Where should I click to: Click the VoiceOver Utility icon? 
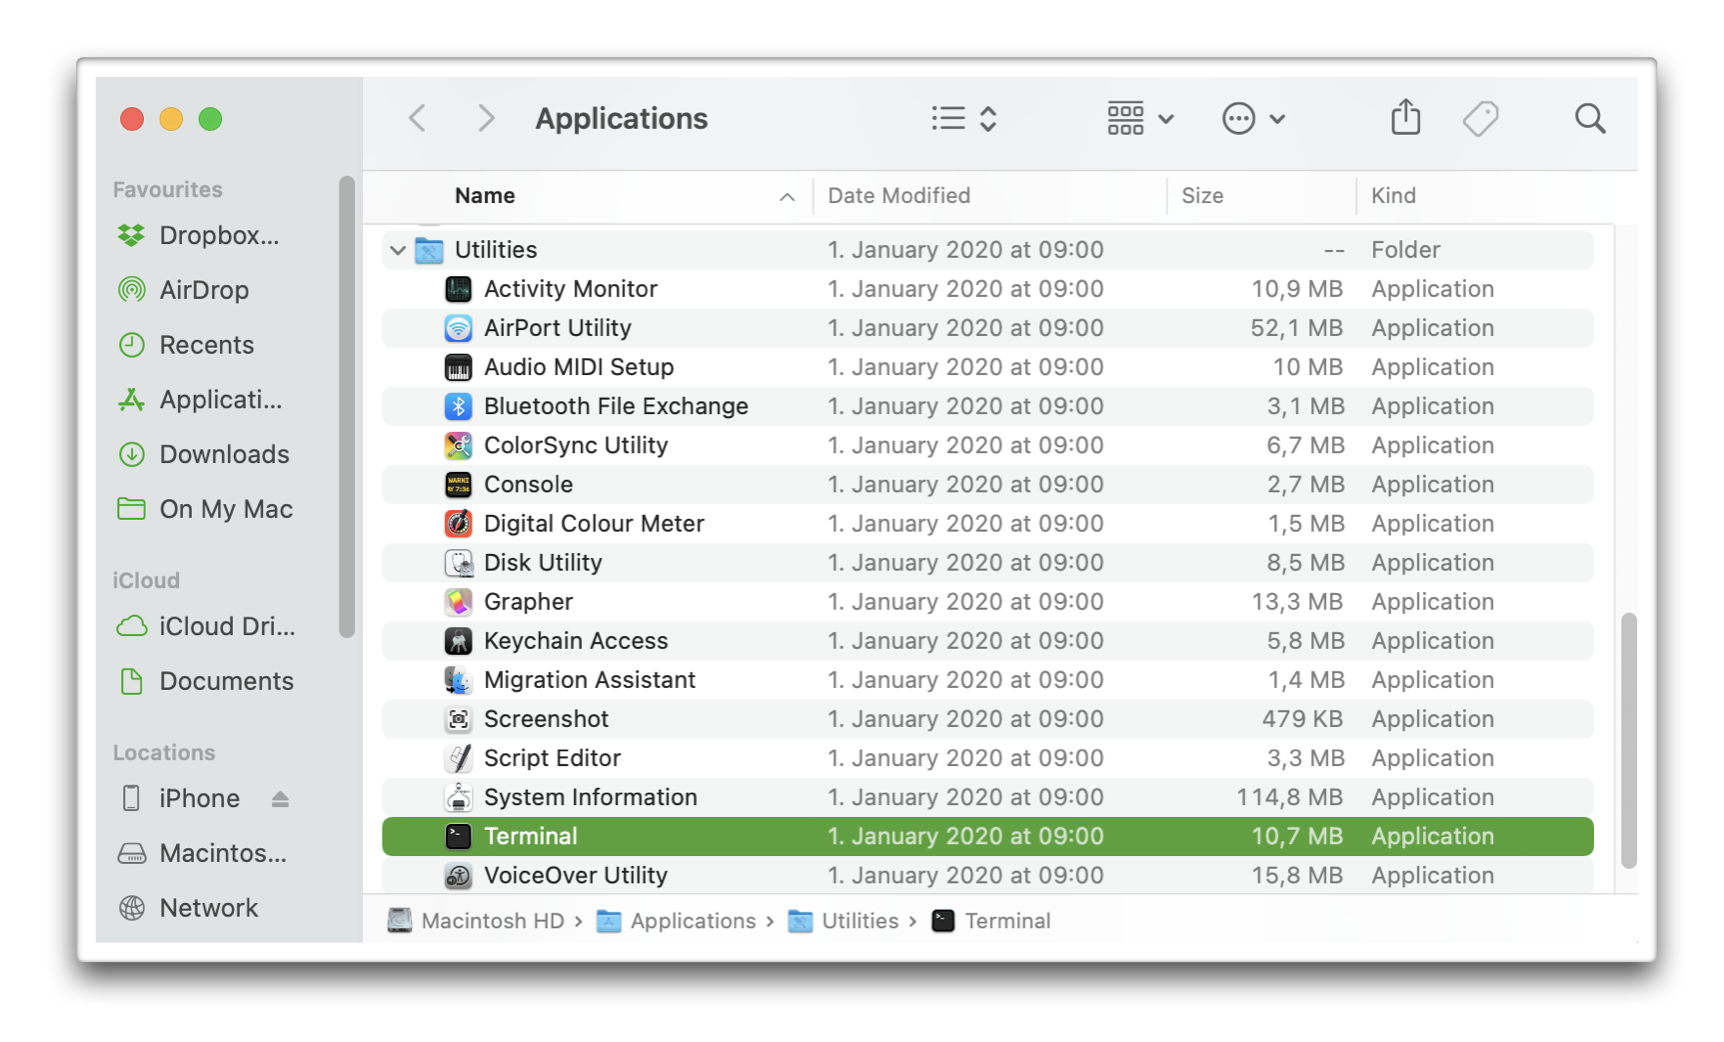[x=458, y=875]
